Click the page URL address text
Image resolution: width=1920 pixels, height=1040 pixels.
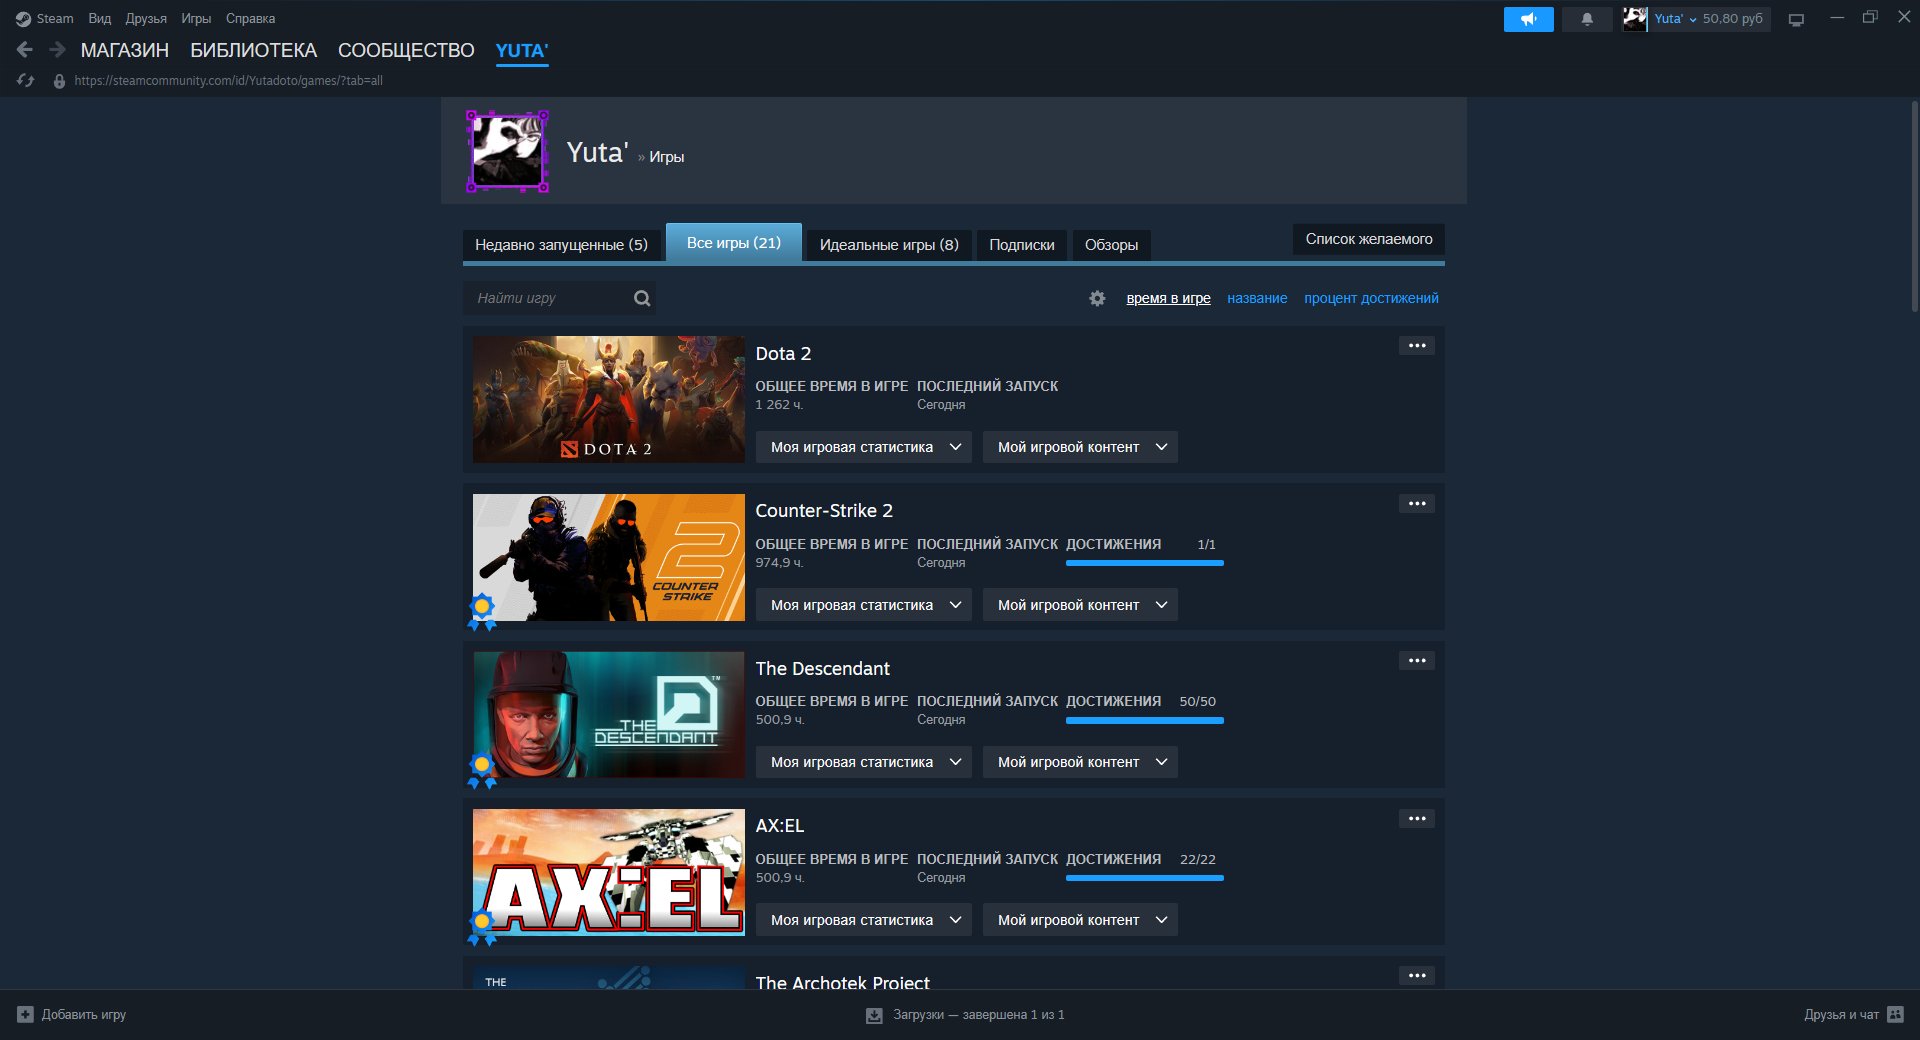[228, 81]
